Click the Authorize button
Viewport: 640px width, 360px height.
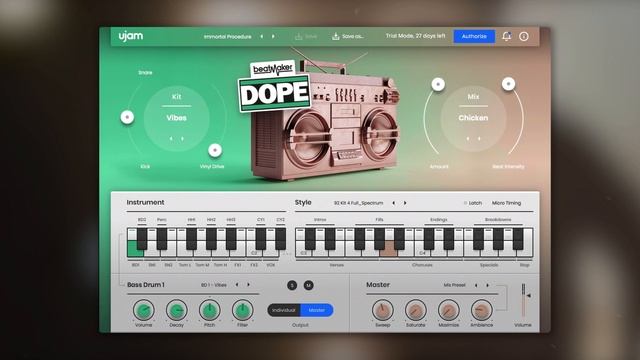pos(474,36)
